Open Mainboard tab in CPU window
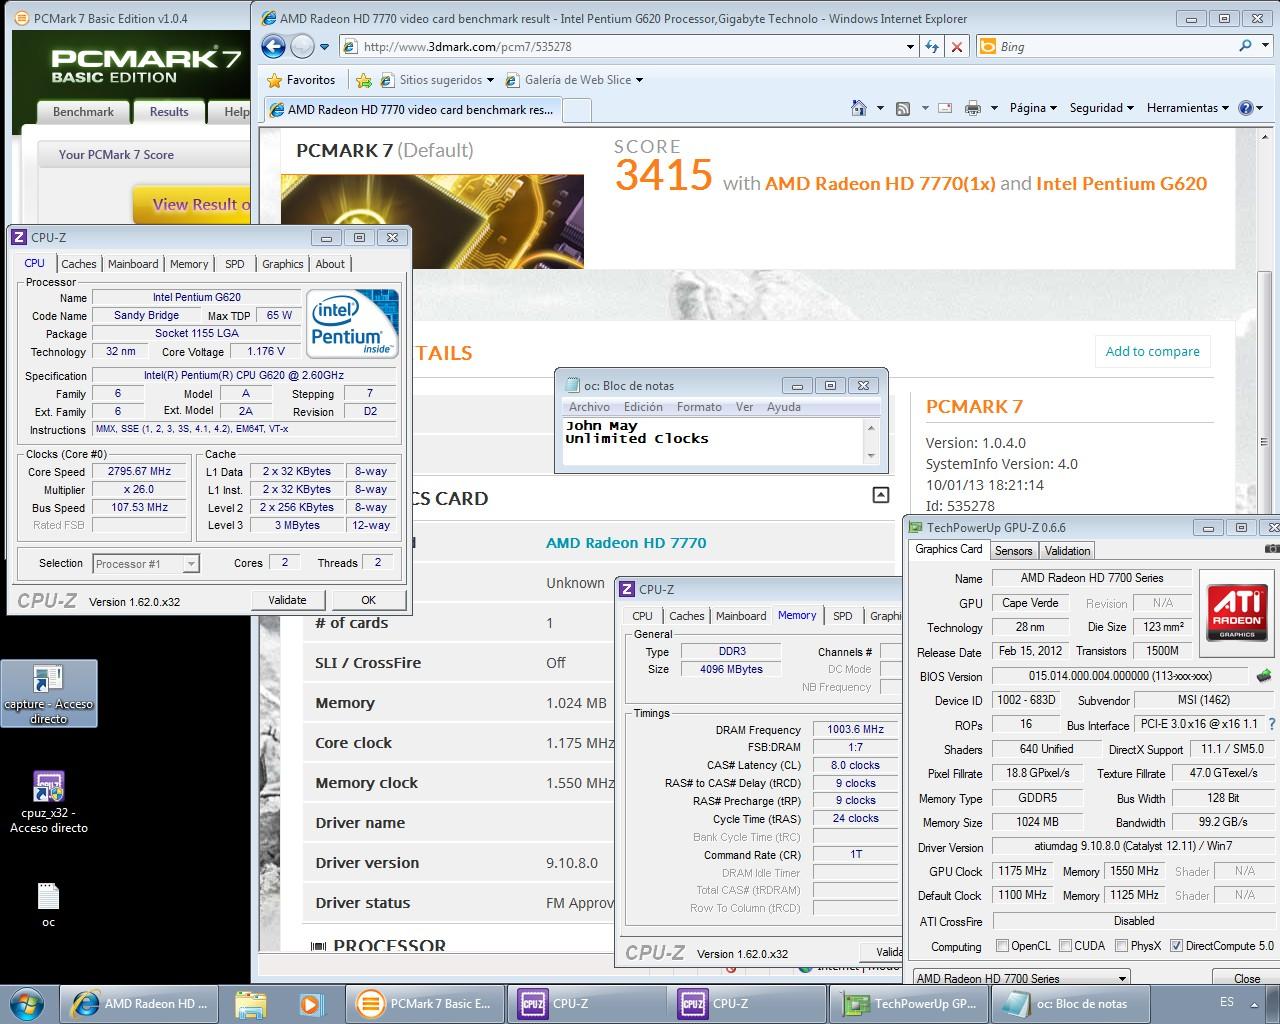This screenshot has height=1024, width=1280. click(x=133, y=264)
